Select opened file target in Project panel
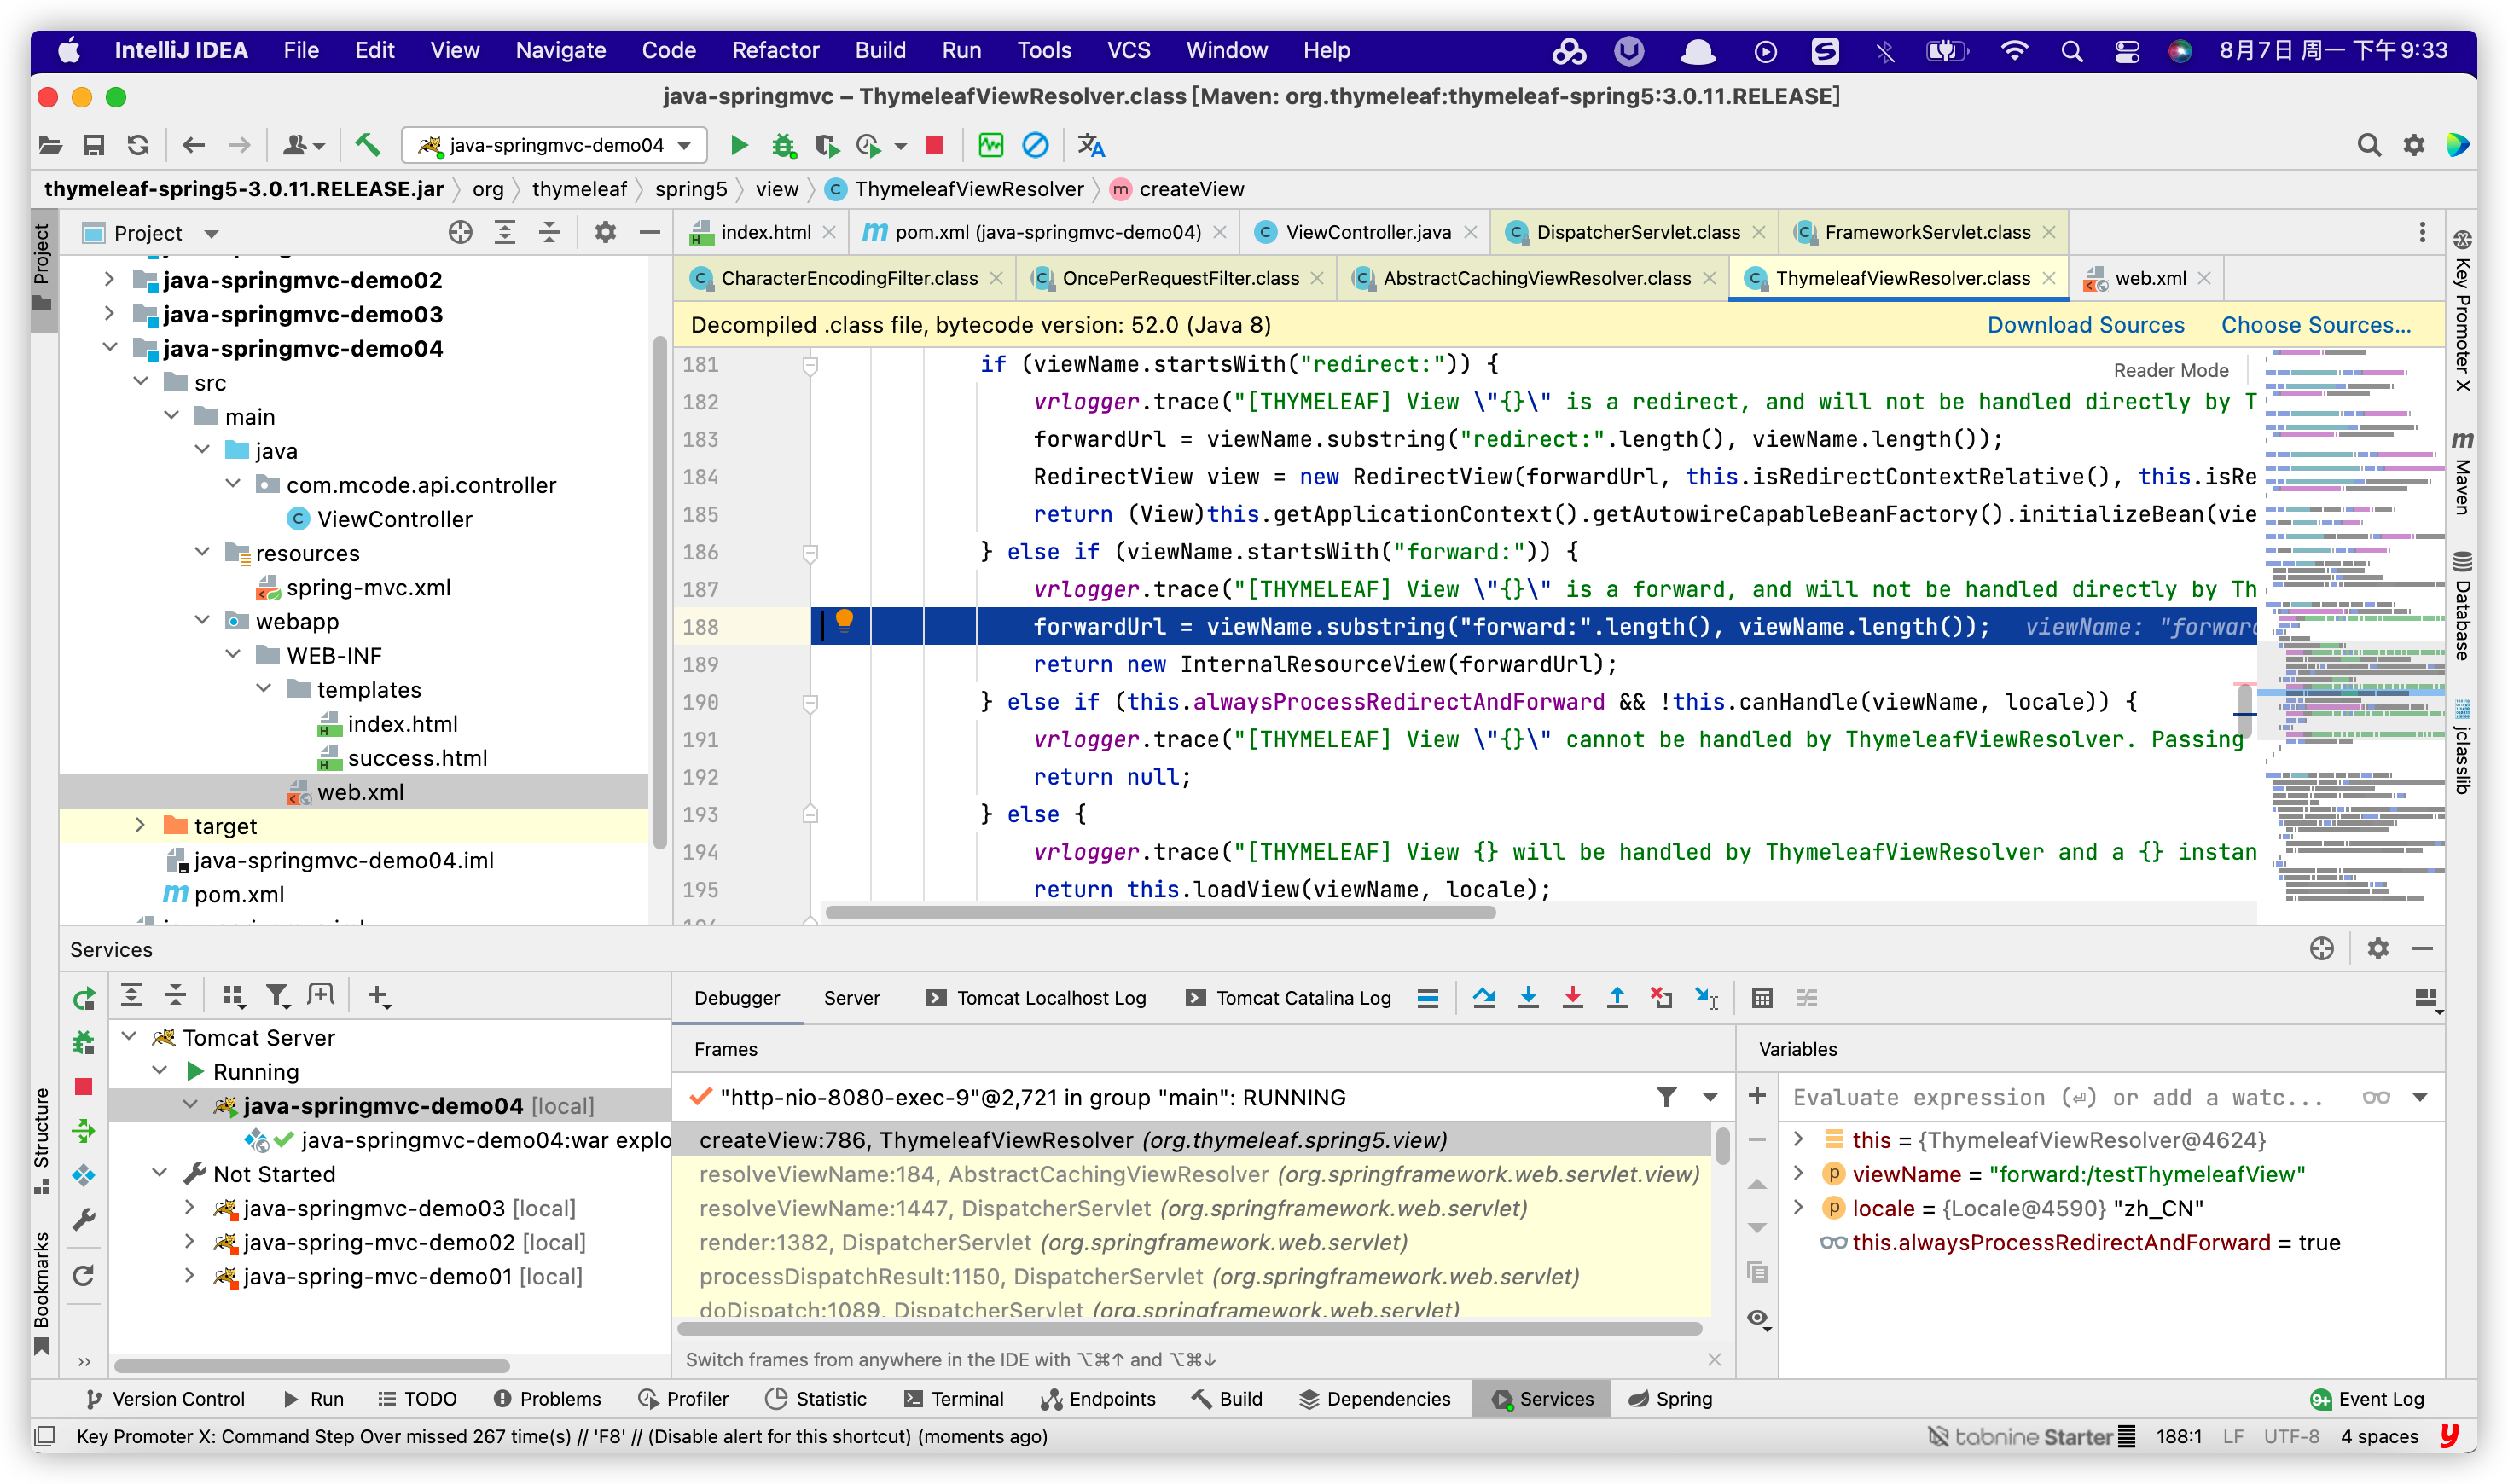The height and width of the screenshot is (1484, 2508). point(460,232)
